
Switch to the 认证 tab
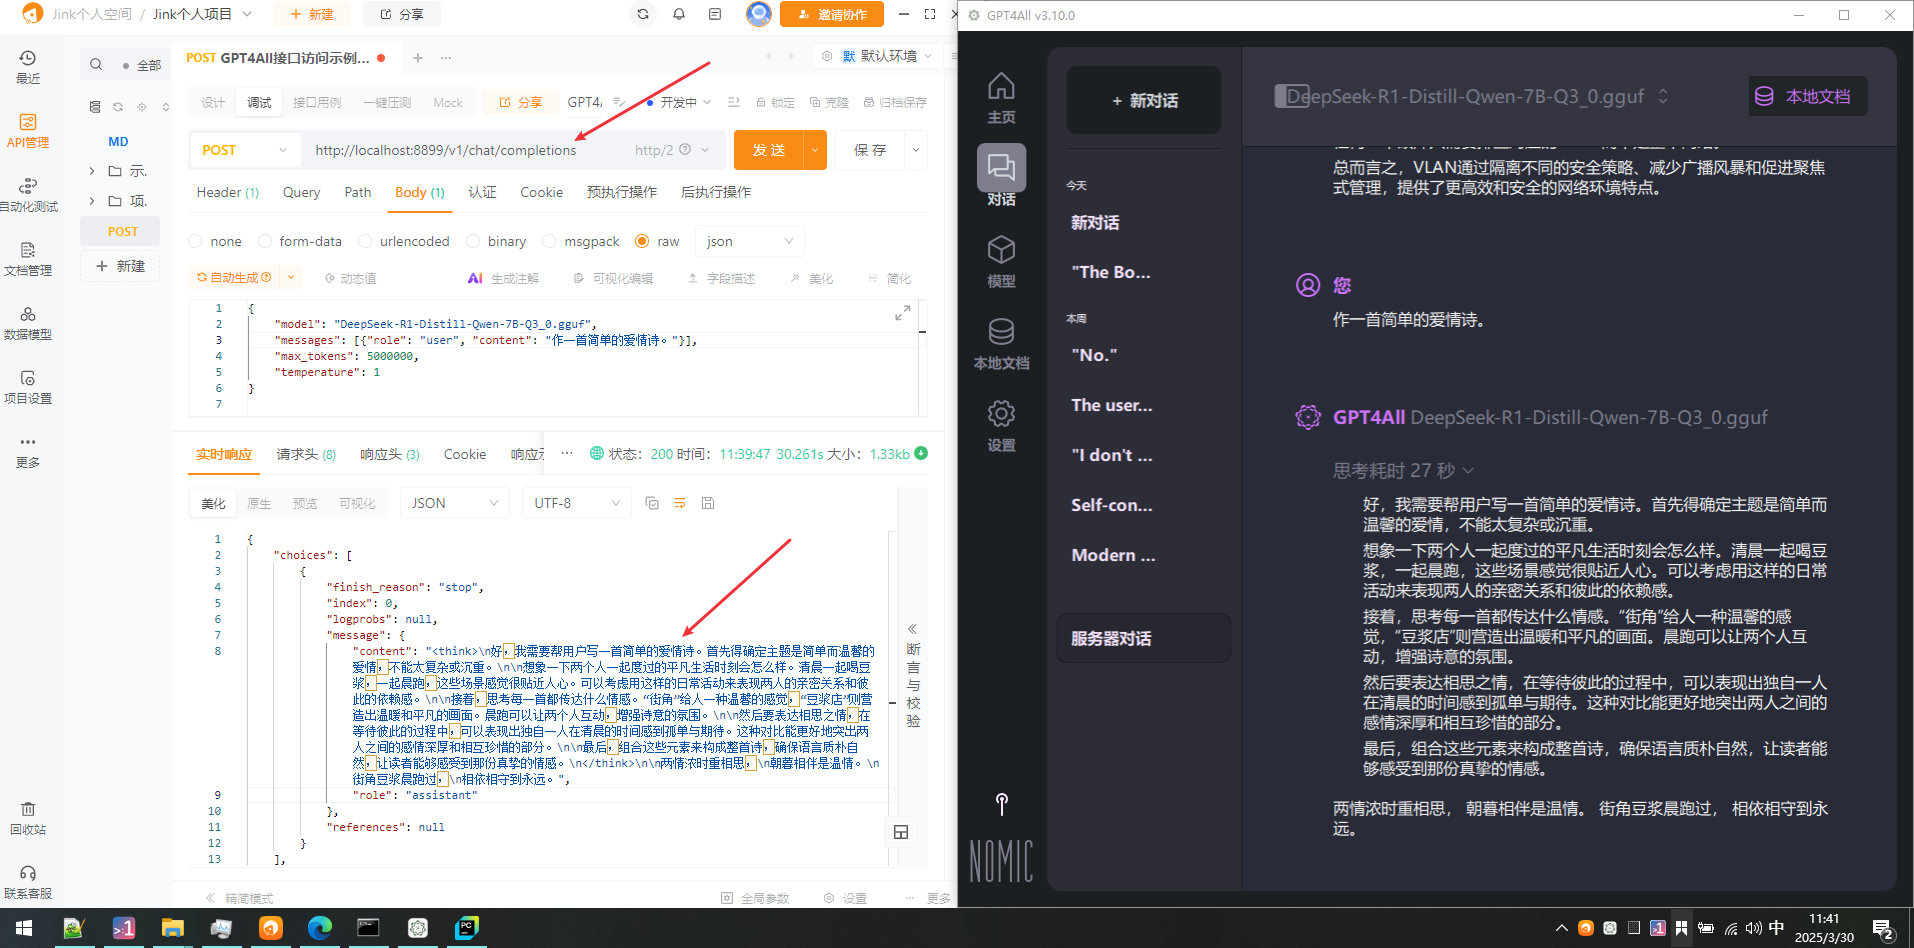pyautogui.click(x=482, y=192)
